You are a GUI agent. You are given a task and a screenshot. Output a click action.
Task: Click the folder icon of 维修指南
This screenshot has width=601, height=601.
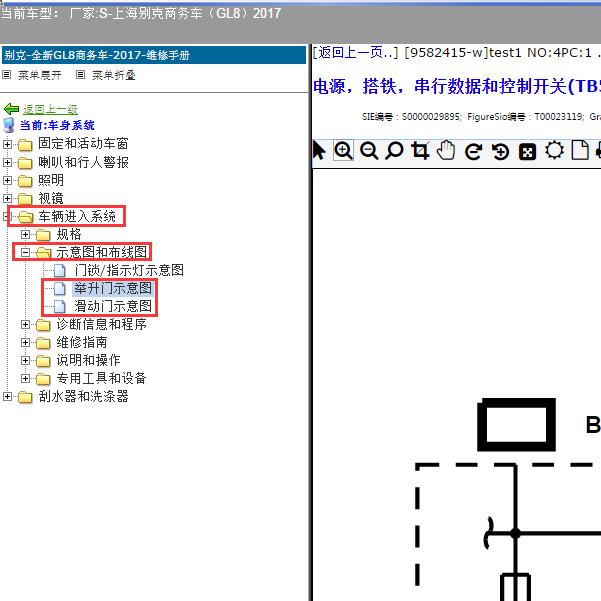[43, 343]
